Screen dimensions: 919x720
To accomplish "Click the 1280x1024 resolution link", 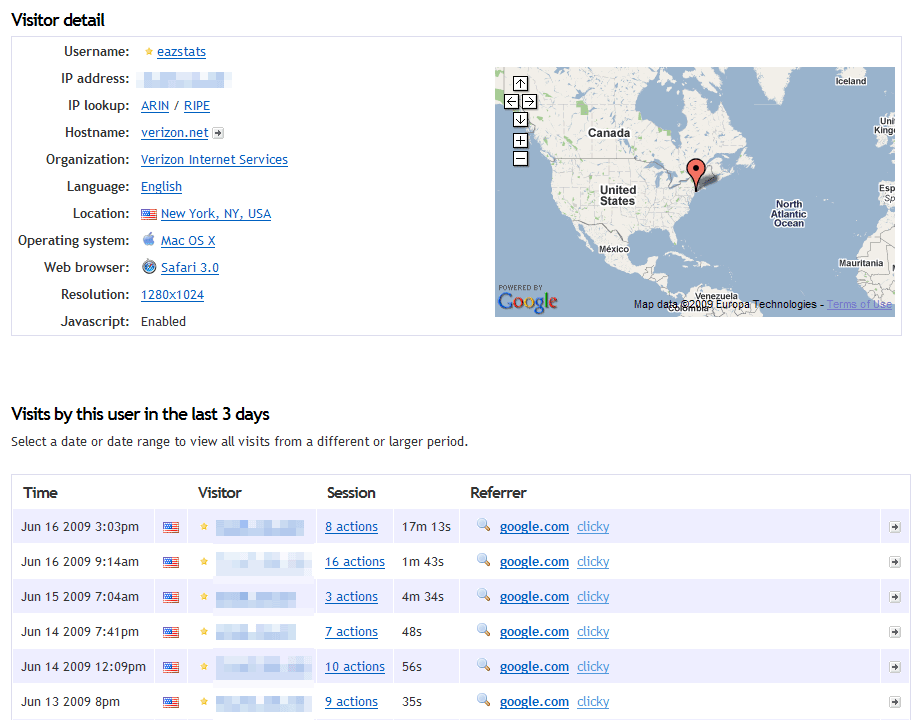I will point(172,294).
